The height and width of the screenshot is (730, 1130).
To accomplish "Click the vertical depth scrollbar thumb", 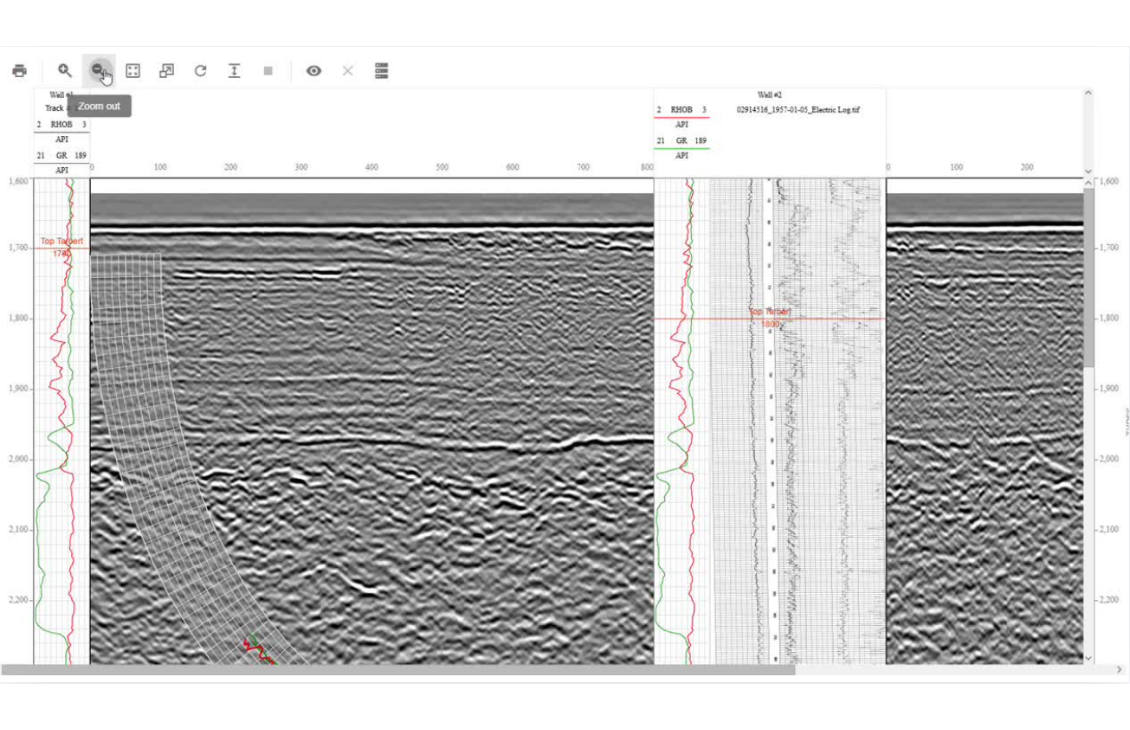I will 1088,279.
